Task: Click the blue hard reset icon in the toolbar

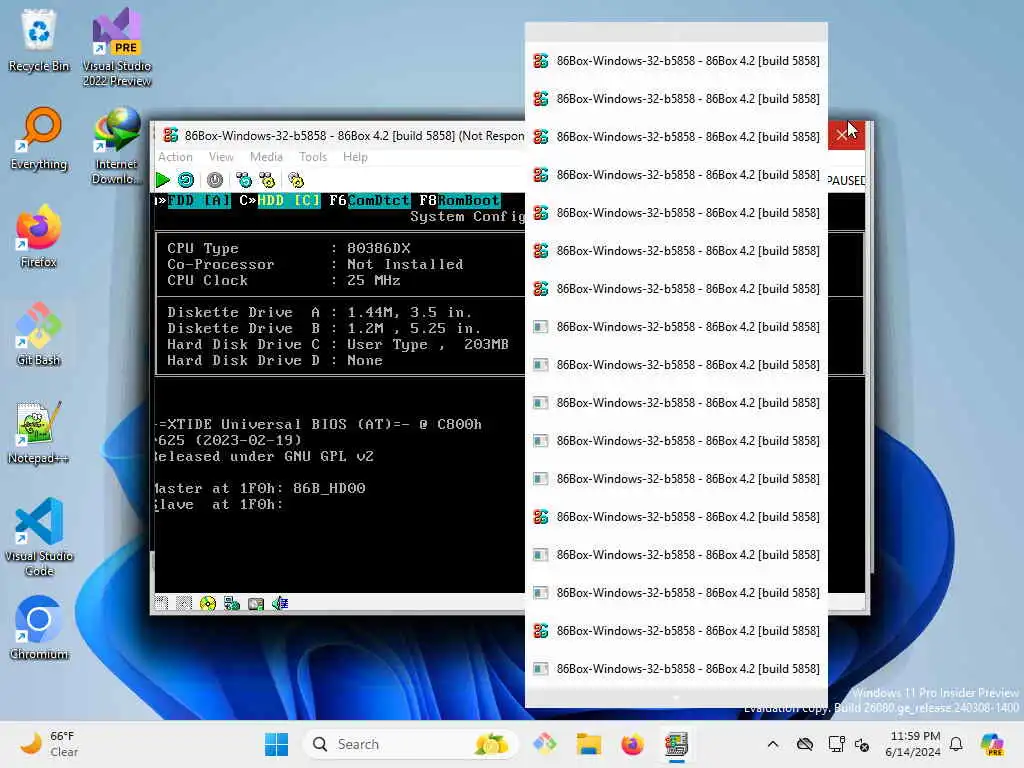Action: tap(186, 180)
